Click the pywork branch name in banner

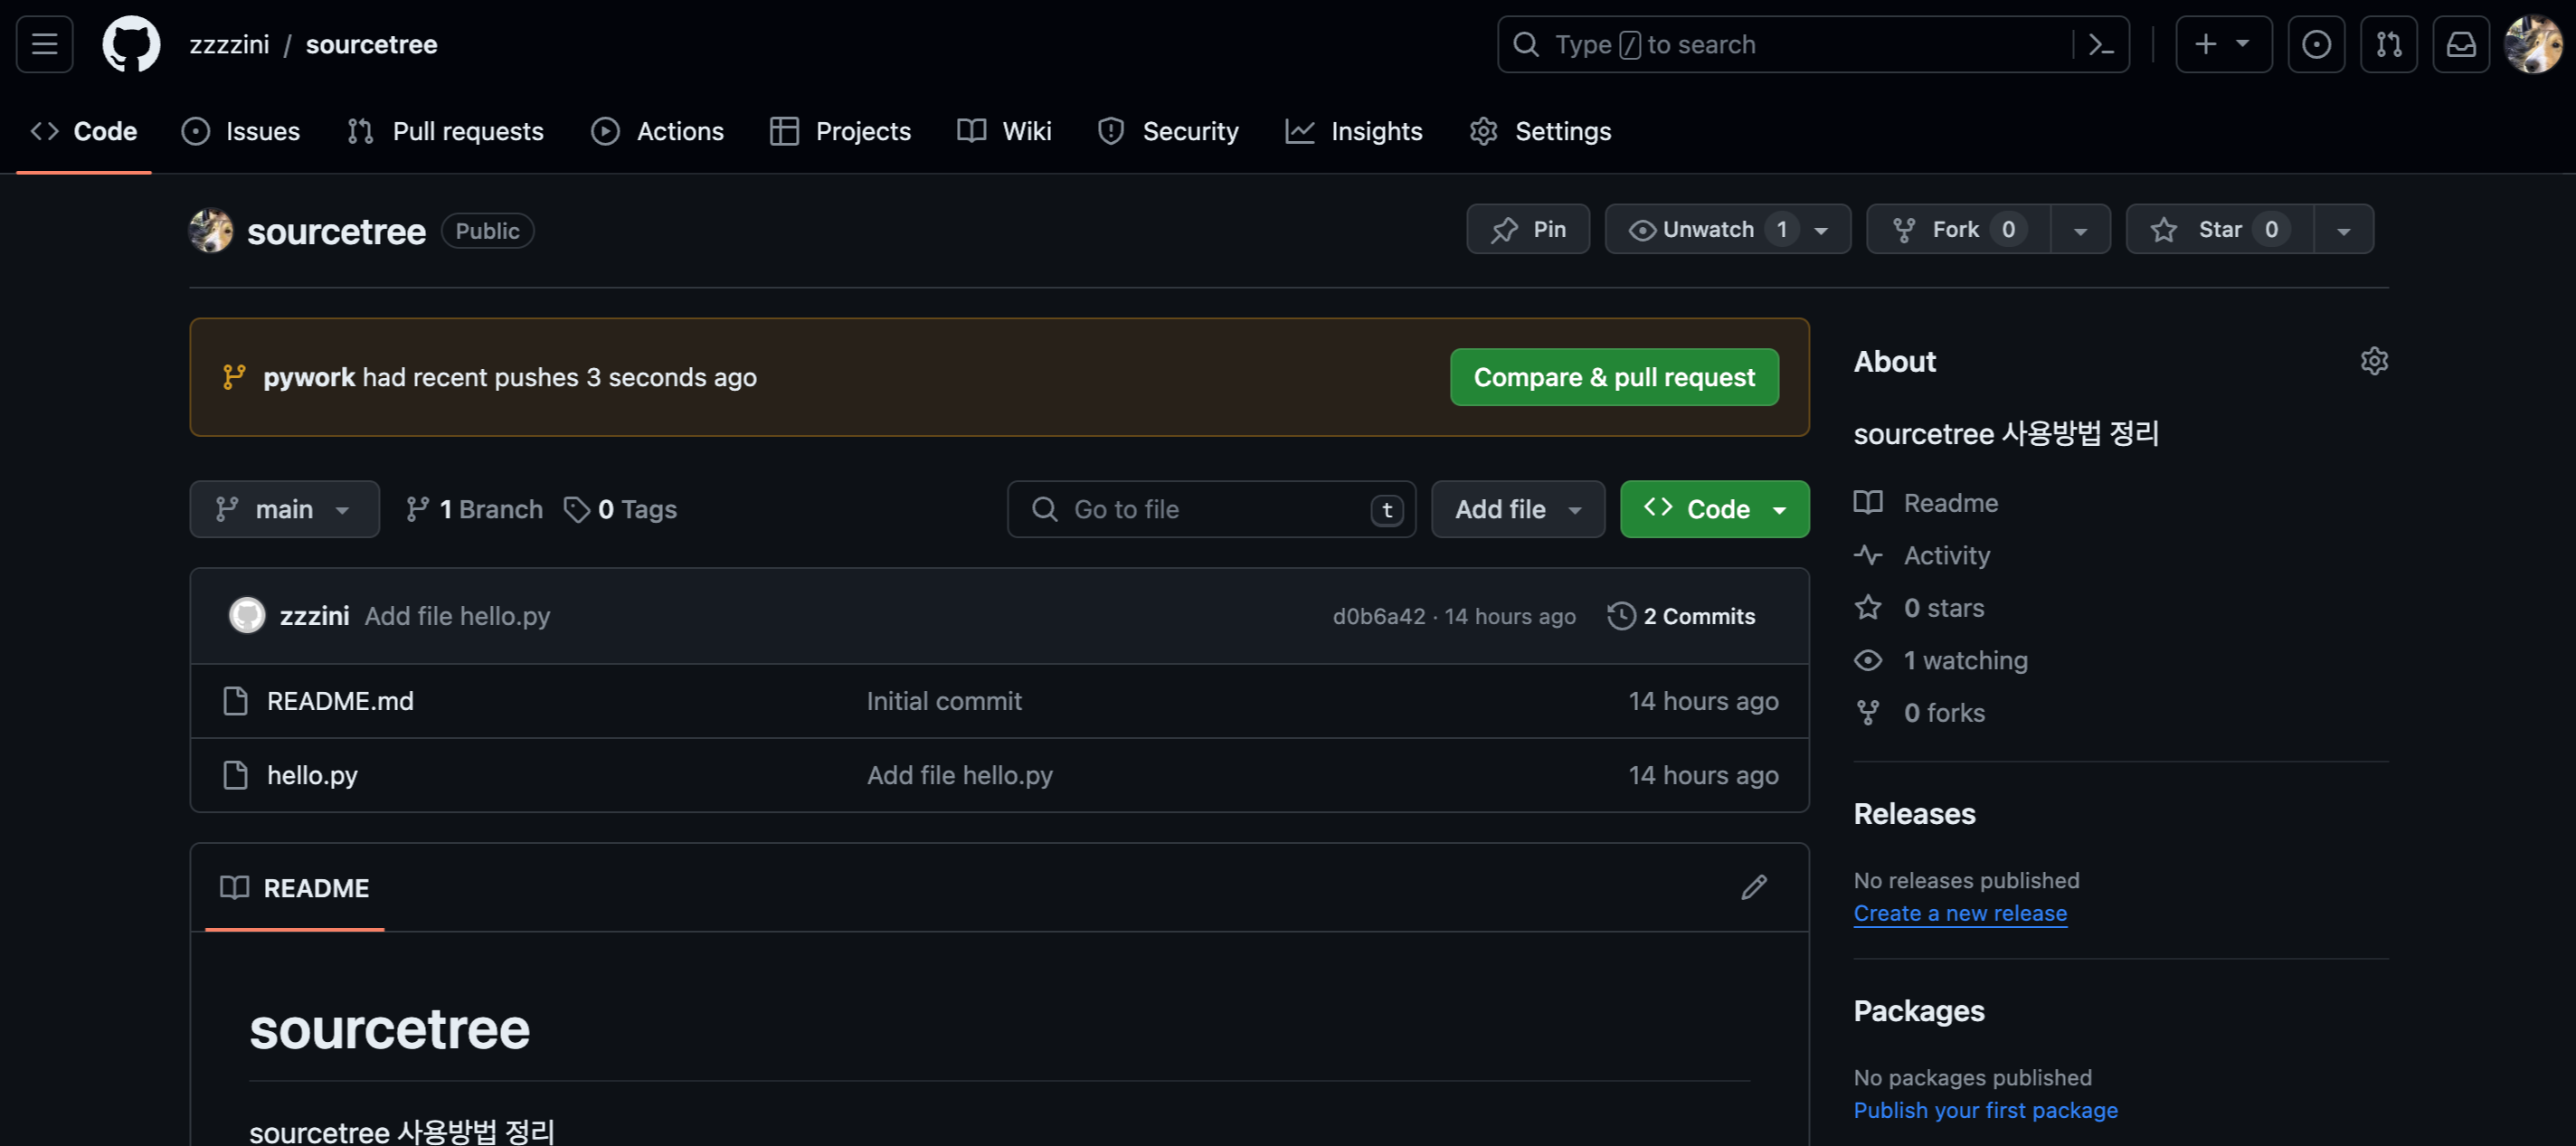coord(309,377)
